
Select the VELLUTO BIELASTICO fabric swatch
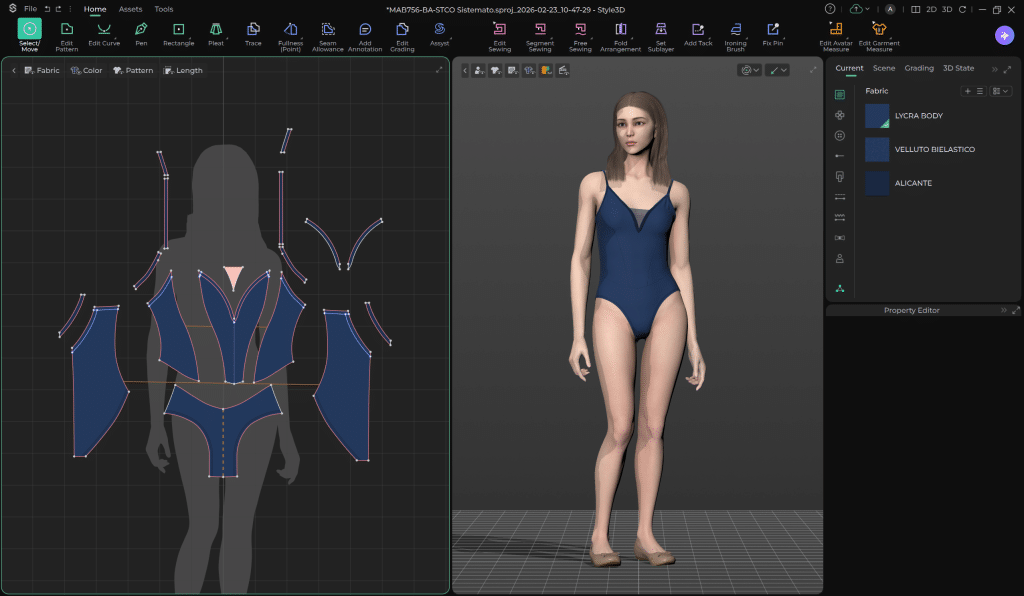coord(877,150)
